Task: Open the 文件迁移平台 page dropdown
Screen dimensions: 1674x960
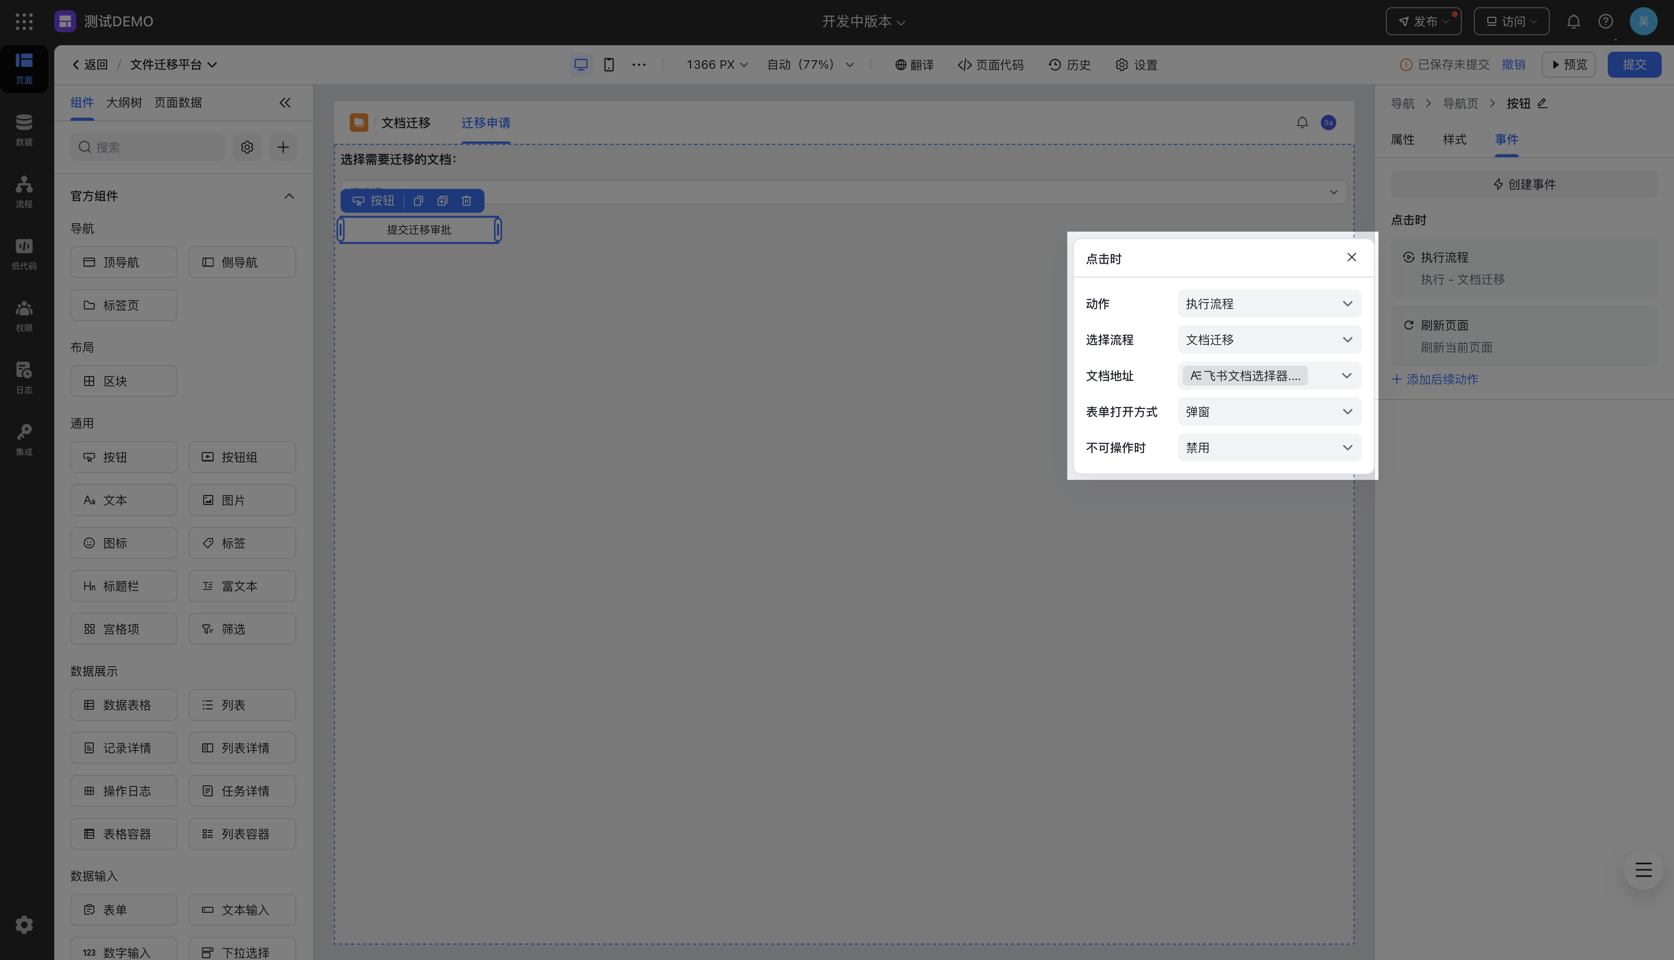Action: coord(173,64)
